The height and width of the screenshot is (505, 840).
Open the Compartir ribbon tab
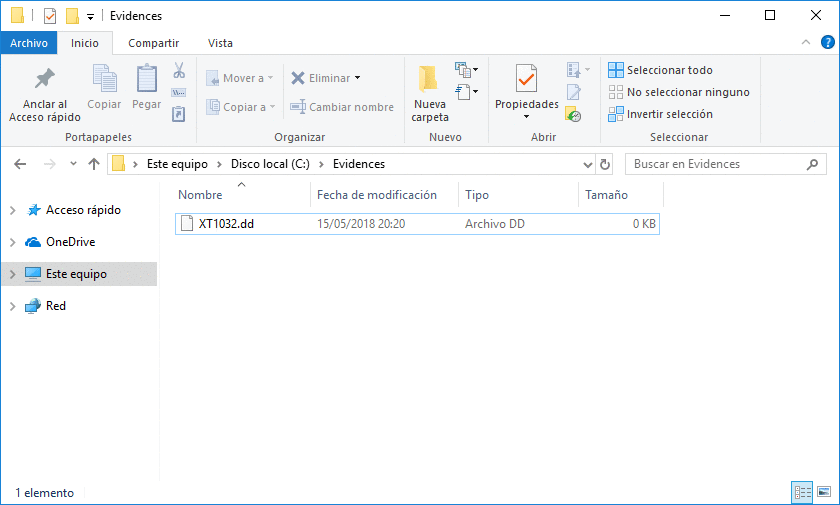(x=153, y=43)
